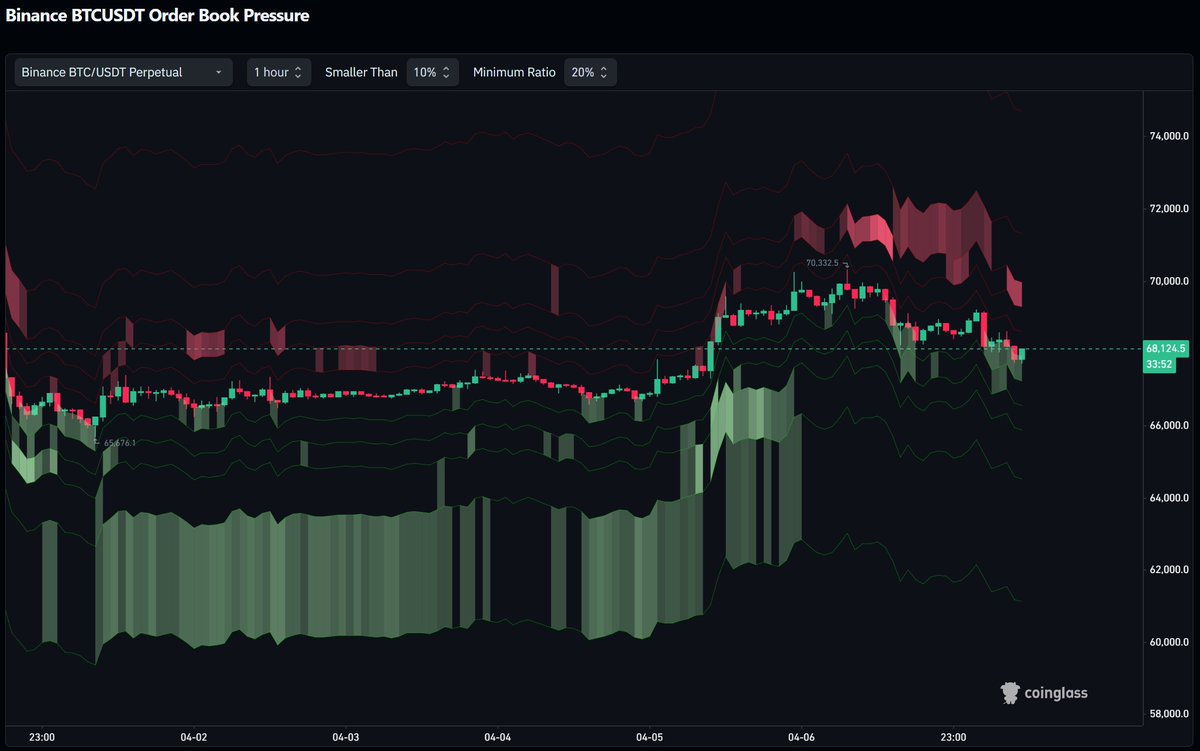Click the 58,000.0 price axis label
The height and width of the screenshot is (751, 1200).
1168,714
